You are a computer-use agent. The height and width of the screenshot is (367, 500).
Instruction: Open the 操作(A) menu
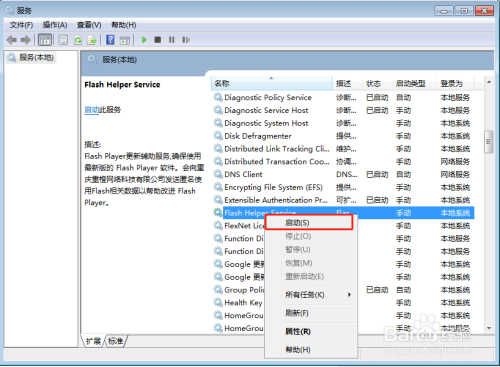point(55,25)
